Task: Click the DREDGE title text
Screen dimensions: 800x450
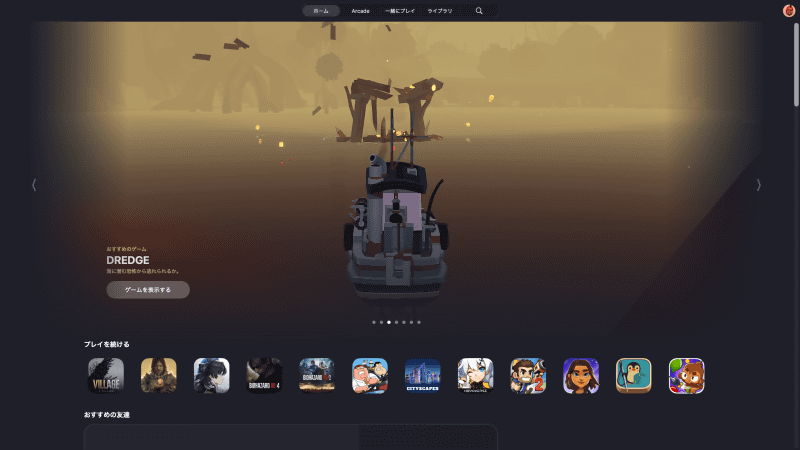Action: 128,260
